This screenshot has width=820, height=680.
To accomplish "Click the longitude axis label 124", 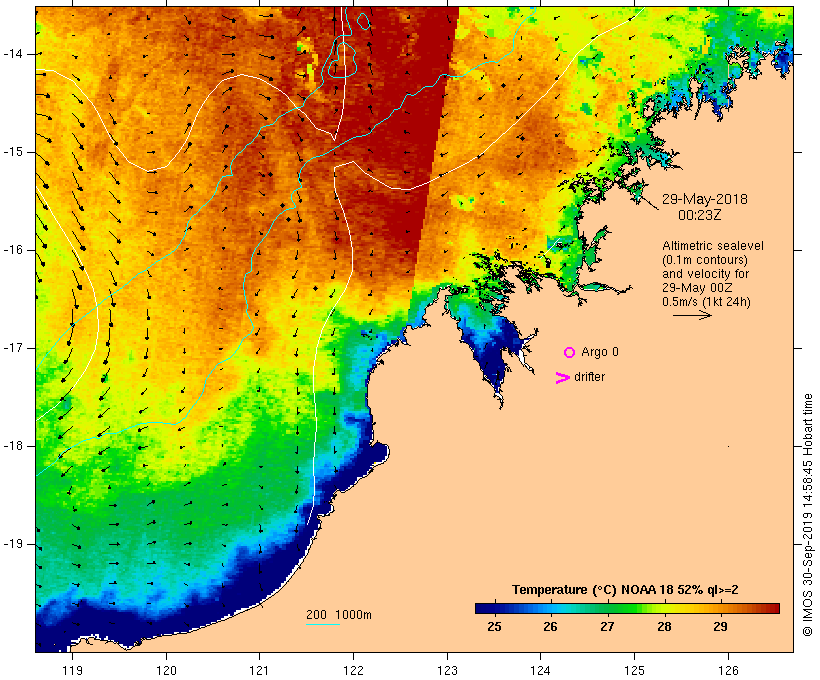I will pos(540,670).
